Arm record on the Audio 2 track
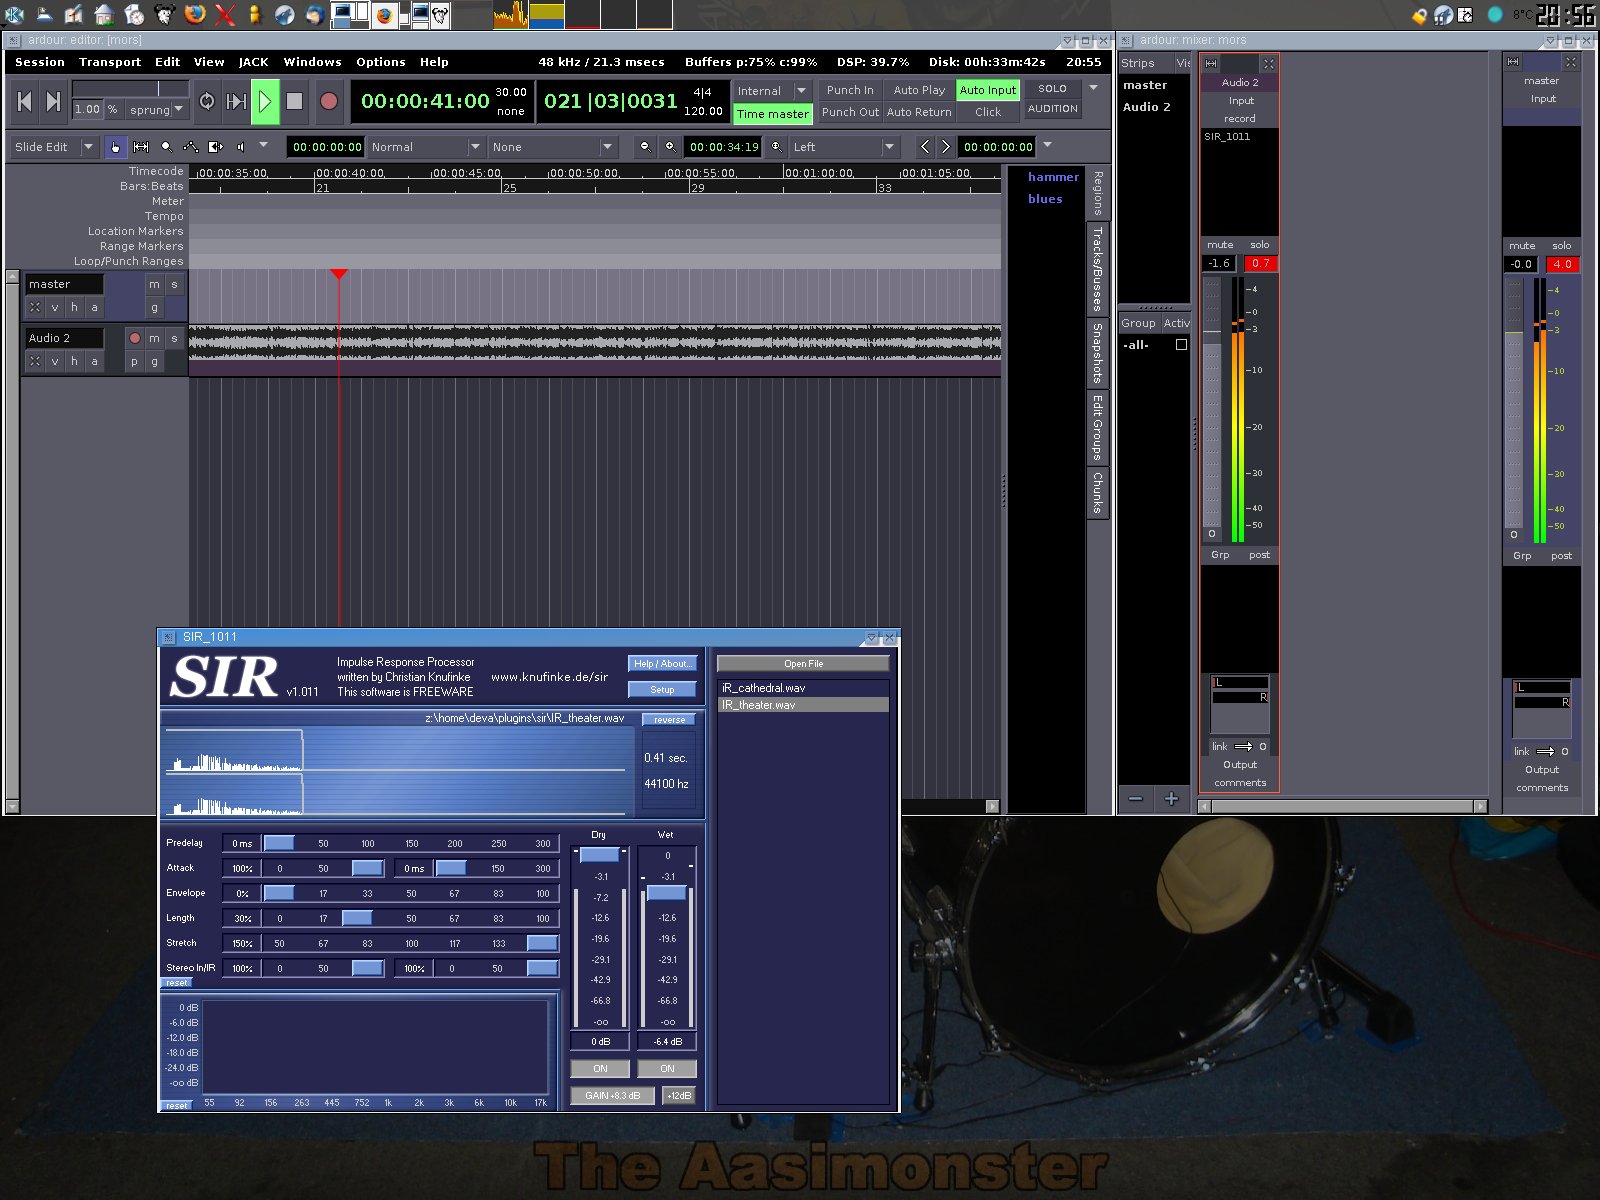This screenshot has width=1600, height=1200. tap(135, 338)
